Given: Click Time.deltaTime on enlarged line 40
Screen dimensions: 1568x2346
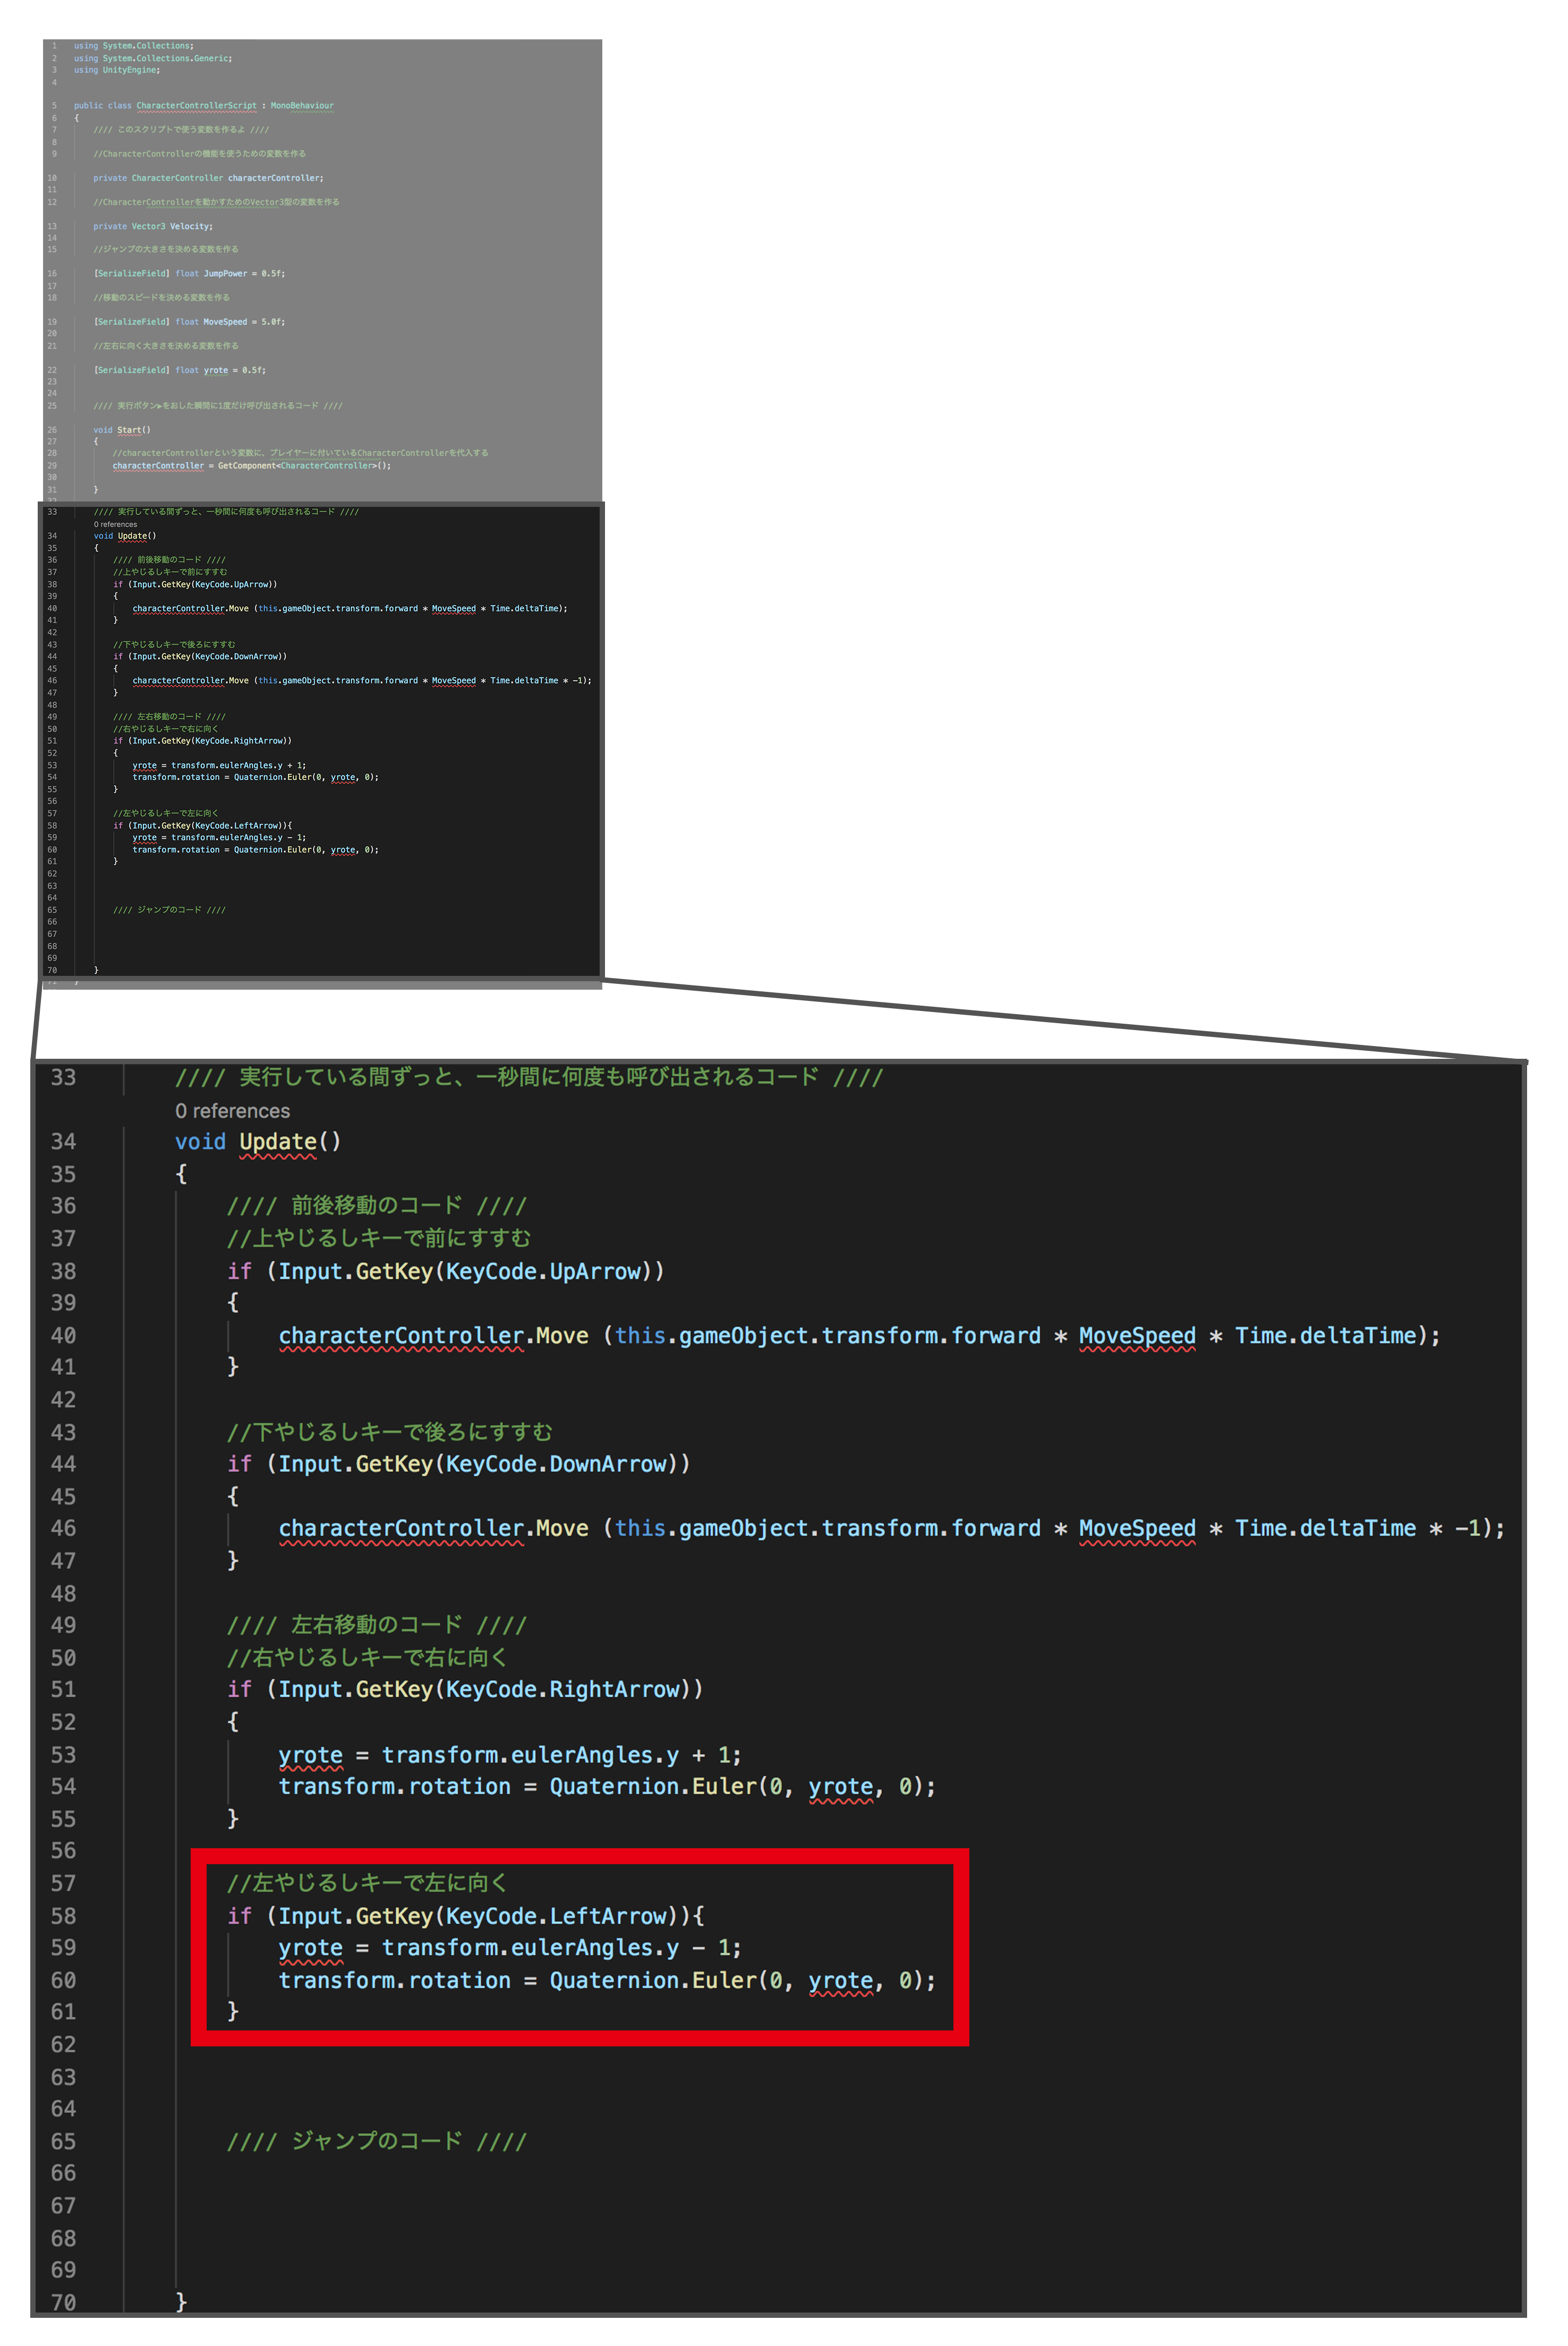Looking at the screenshot, I should pyautogui.click(x=1325, y=1335).
